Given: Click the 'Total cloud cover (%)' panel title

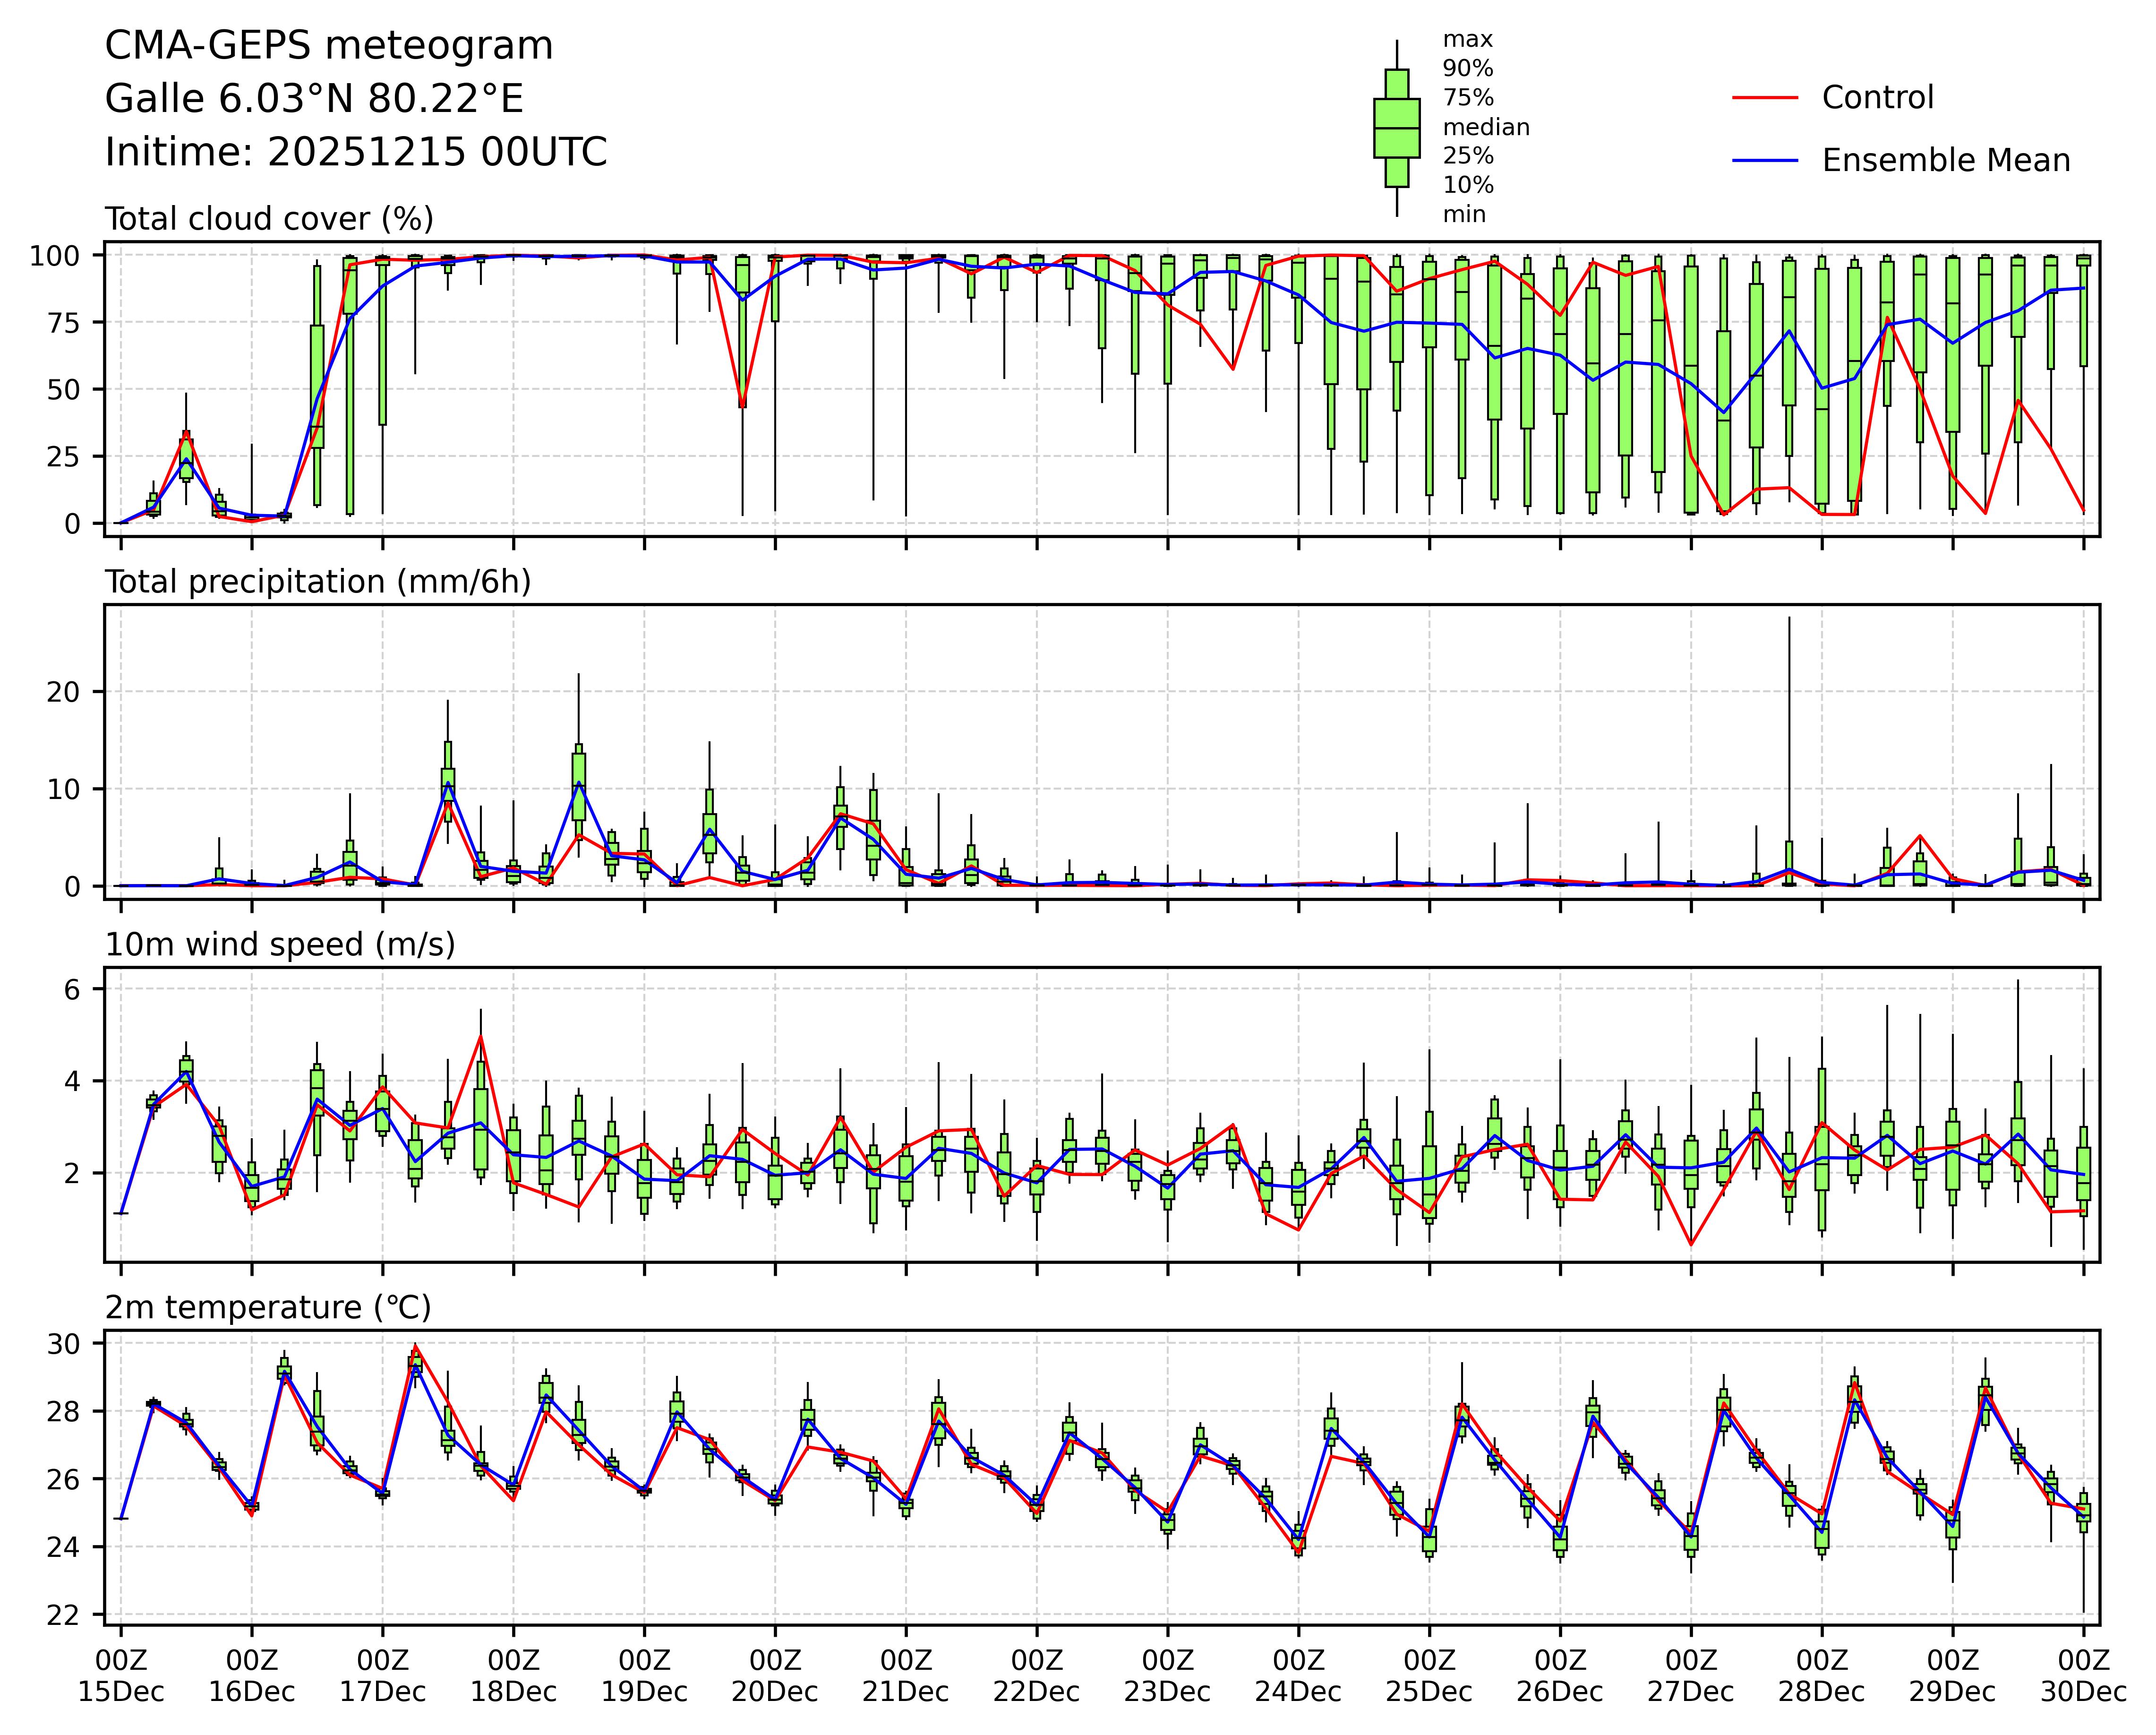Looking at the screenshot, I should pyautogui.click(x=269, y=219).
